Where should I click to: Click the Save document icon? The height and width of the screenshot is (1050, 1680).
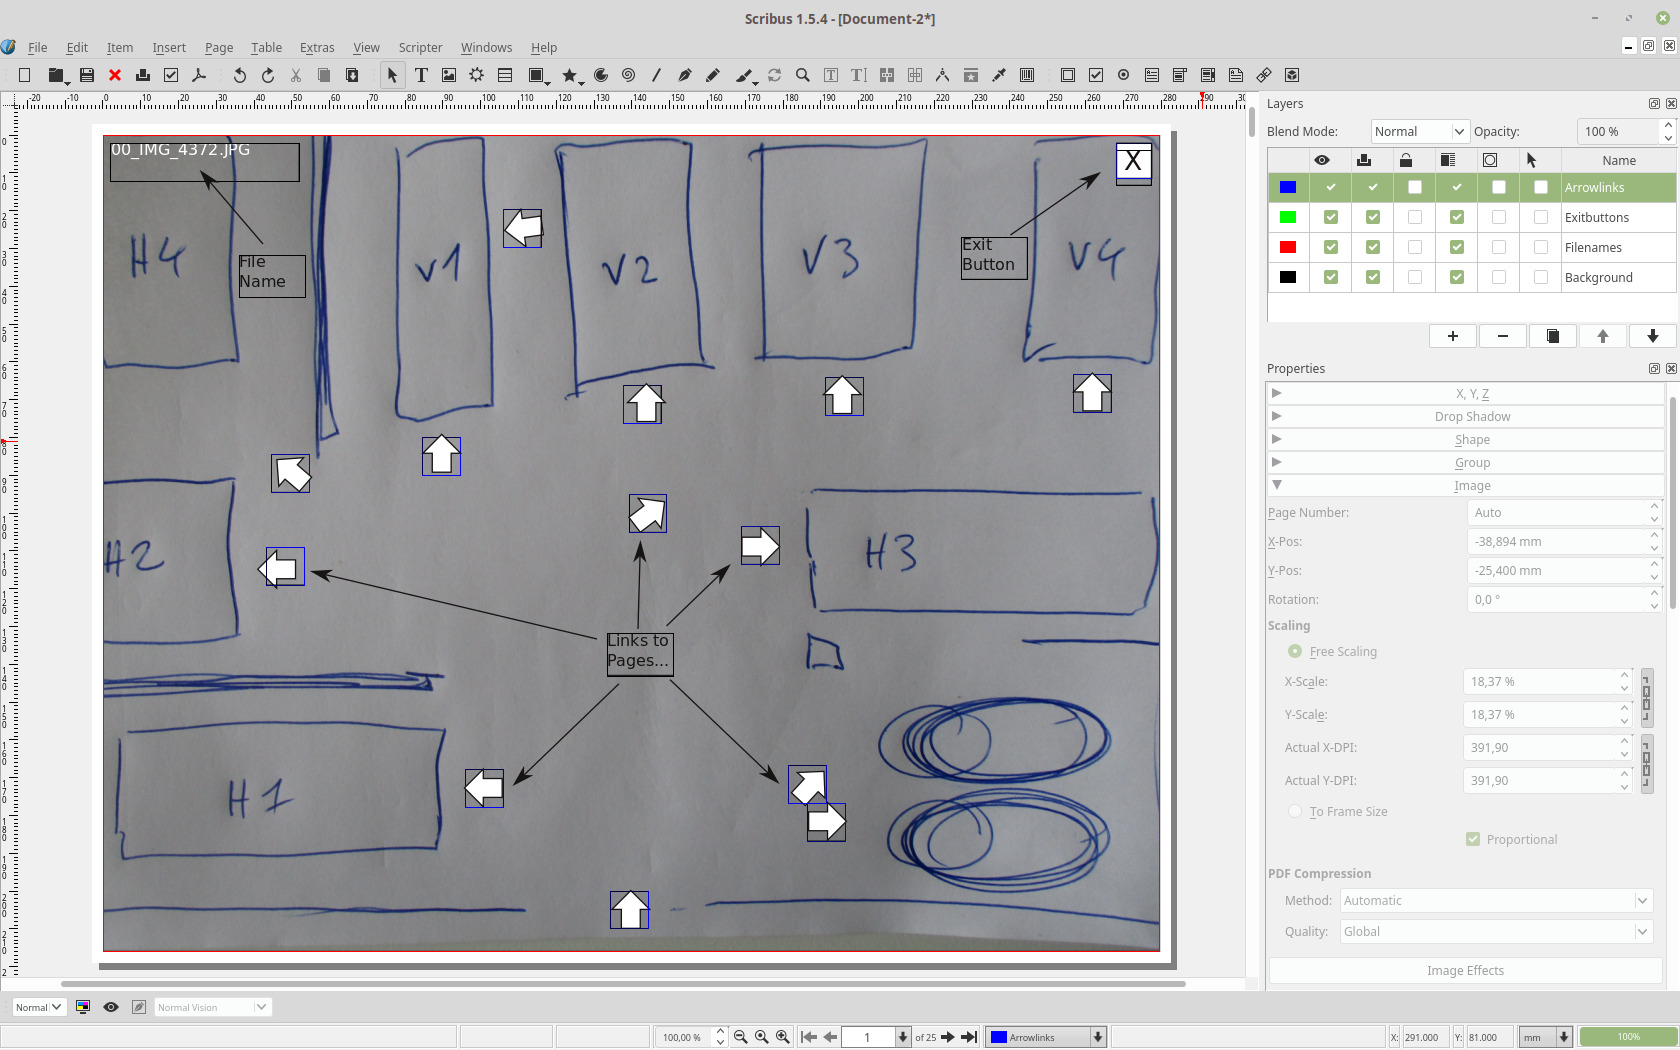(87, 75)
